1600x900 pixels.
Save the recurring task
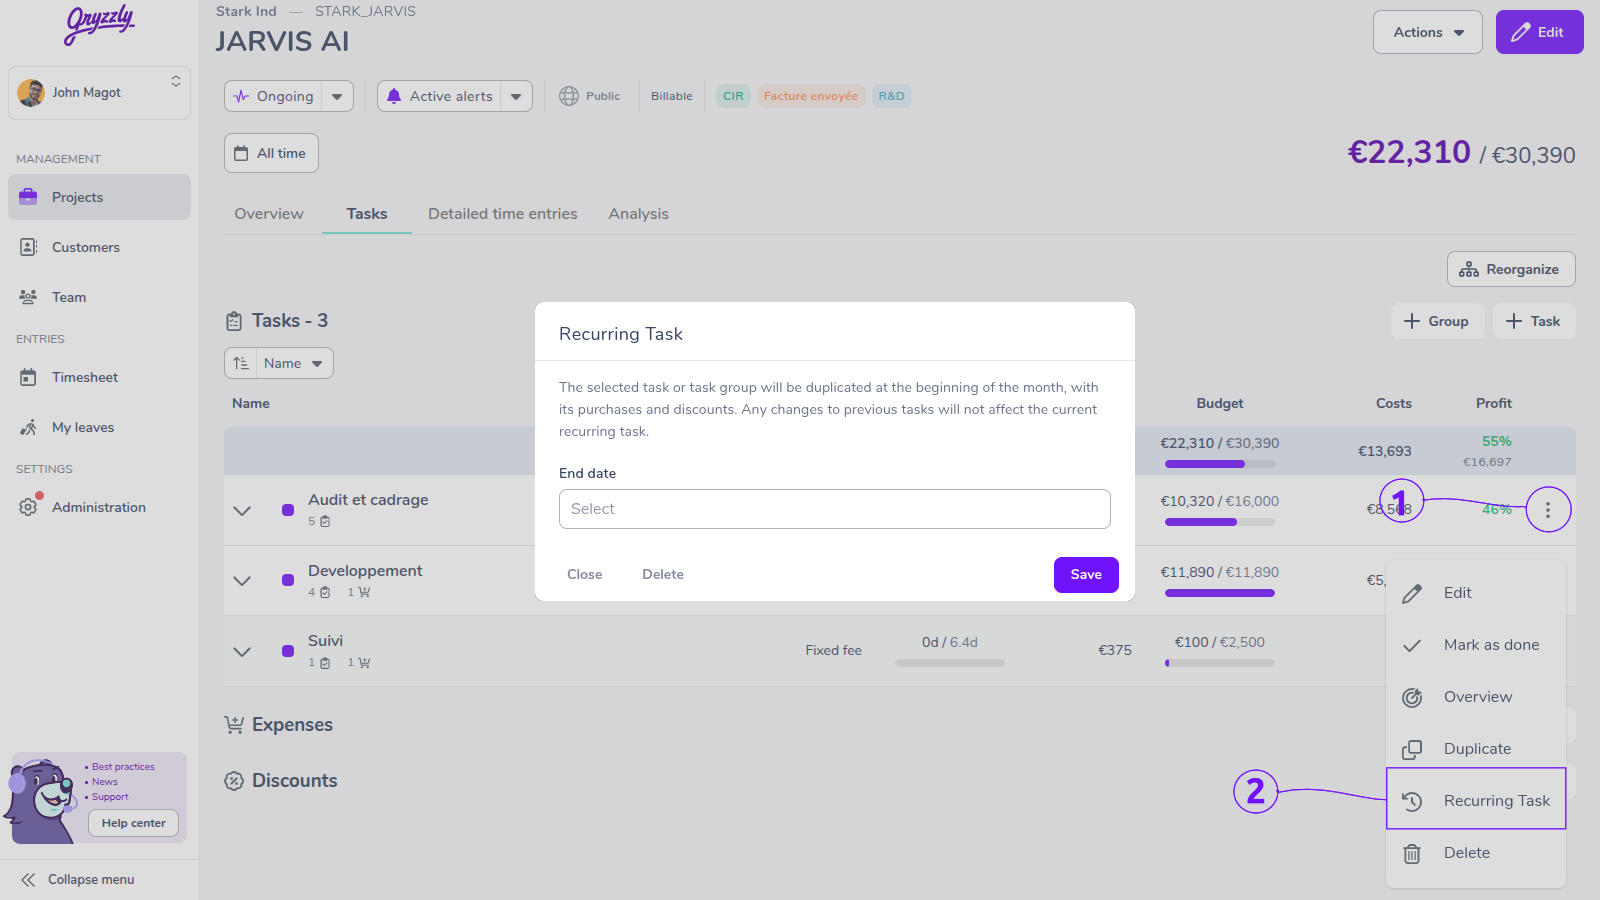coord(1086,575)
